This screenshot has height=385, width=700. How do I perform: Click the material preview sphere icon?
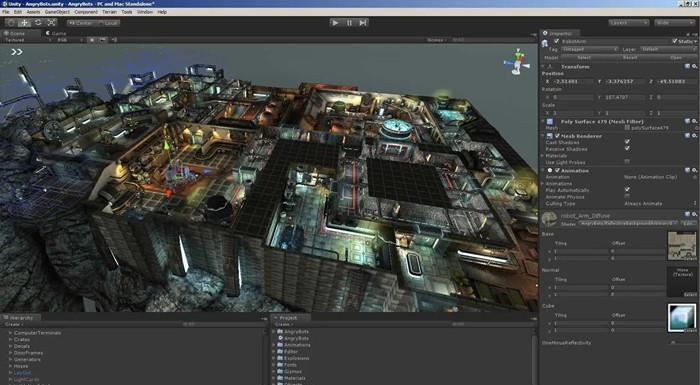point(549,219)
